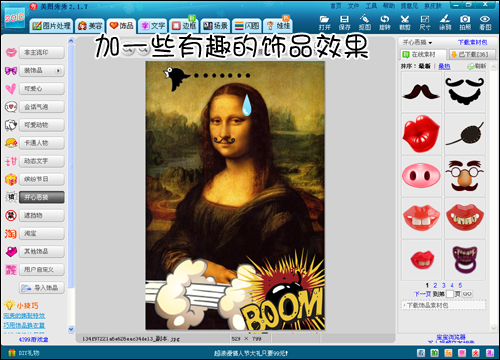The height and width of the screenshot is (360, 500).
Task: Open the 娃娃 doll tab
Action: pyautogui.click(x=278, y=26)
